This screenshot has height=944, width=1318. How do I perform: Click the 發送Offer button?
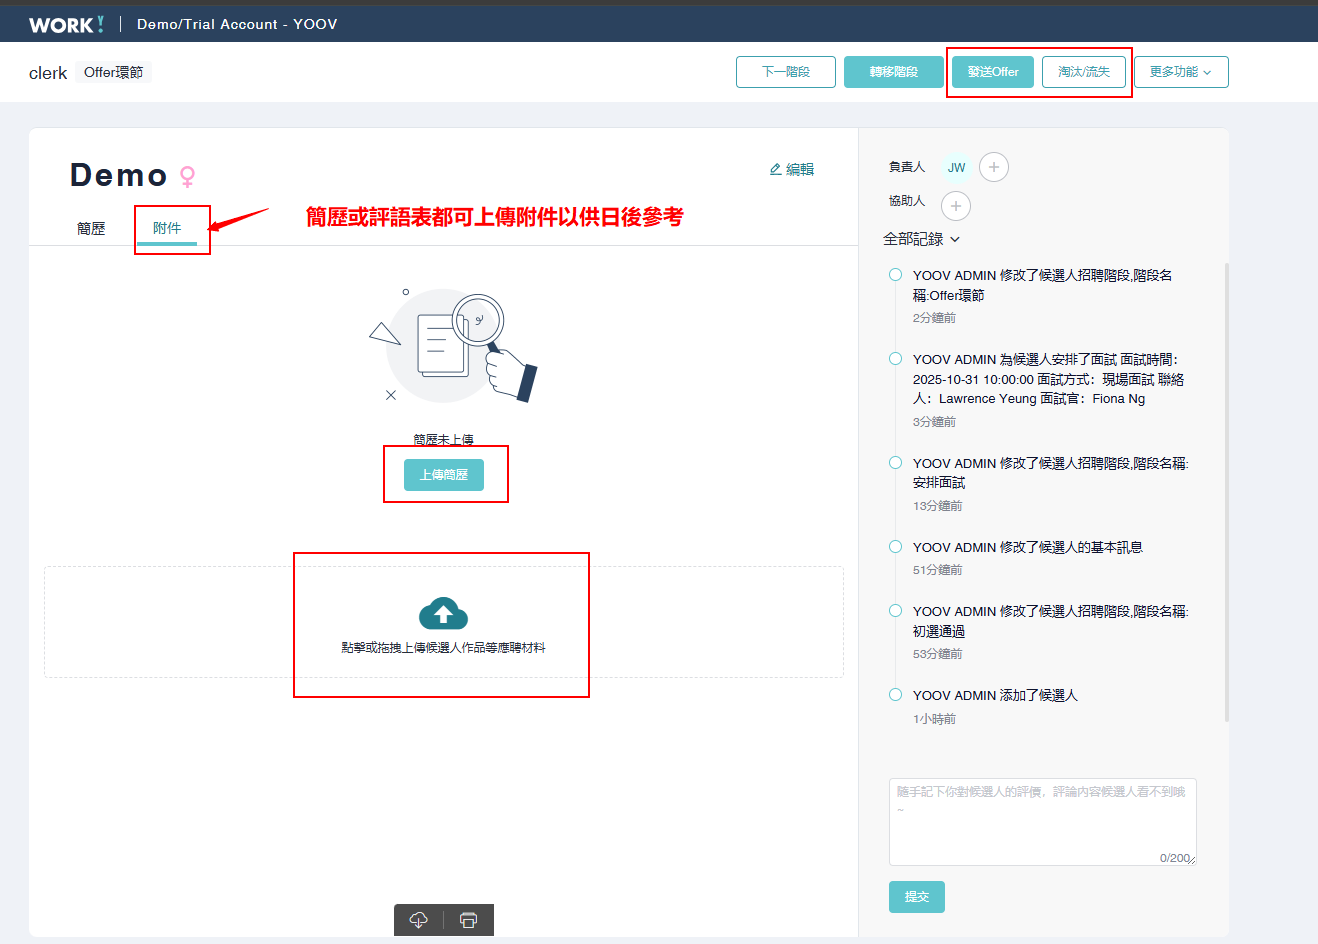pos(992,72)
